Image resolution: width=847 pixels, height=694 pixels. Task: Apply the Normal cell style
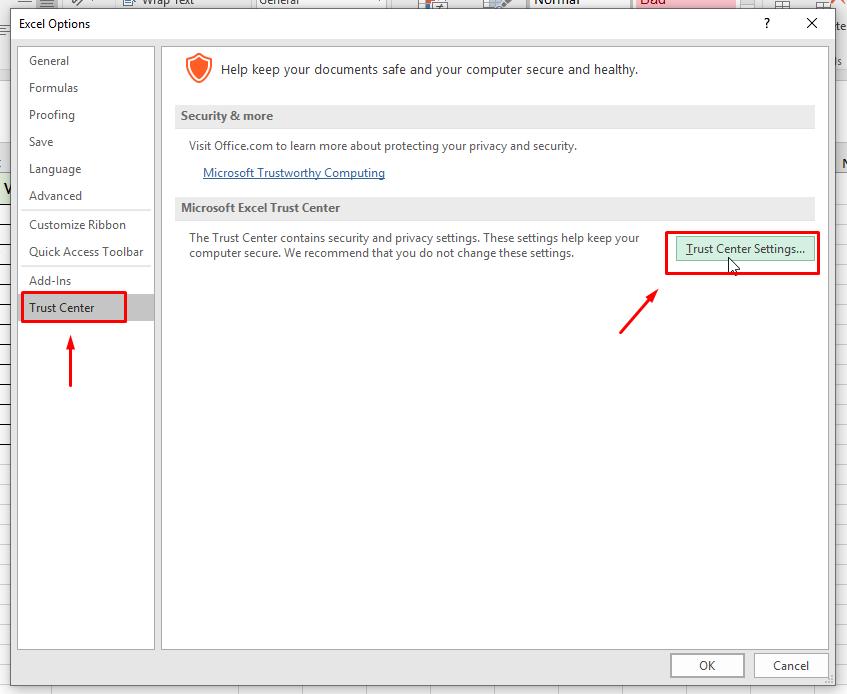(x=578, y=3)
